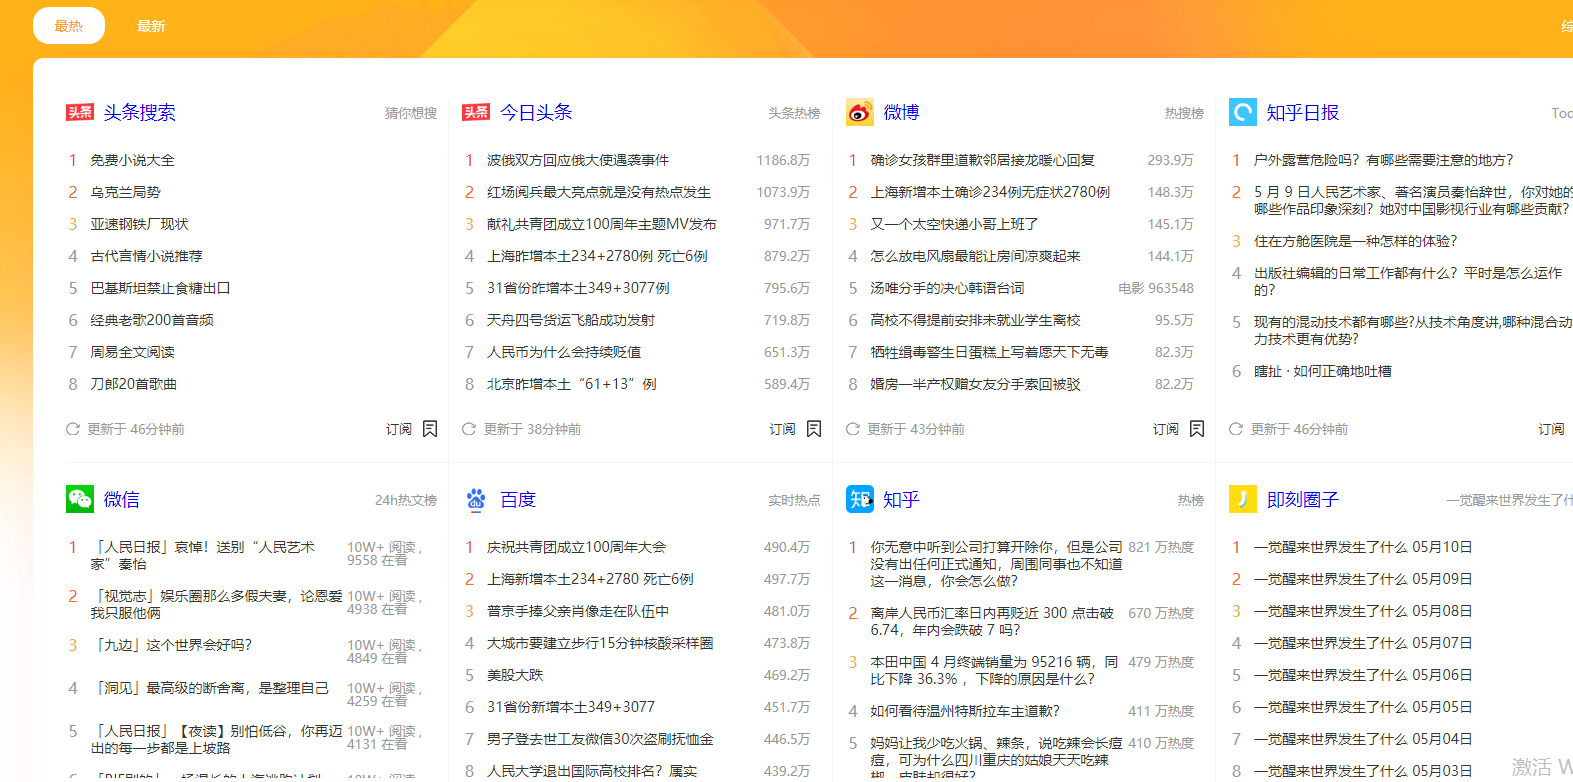Click the 微博 logo icon
The width and height of the screenshot is (1573, 782).
coord(860,112)
